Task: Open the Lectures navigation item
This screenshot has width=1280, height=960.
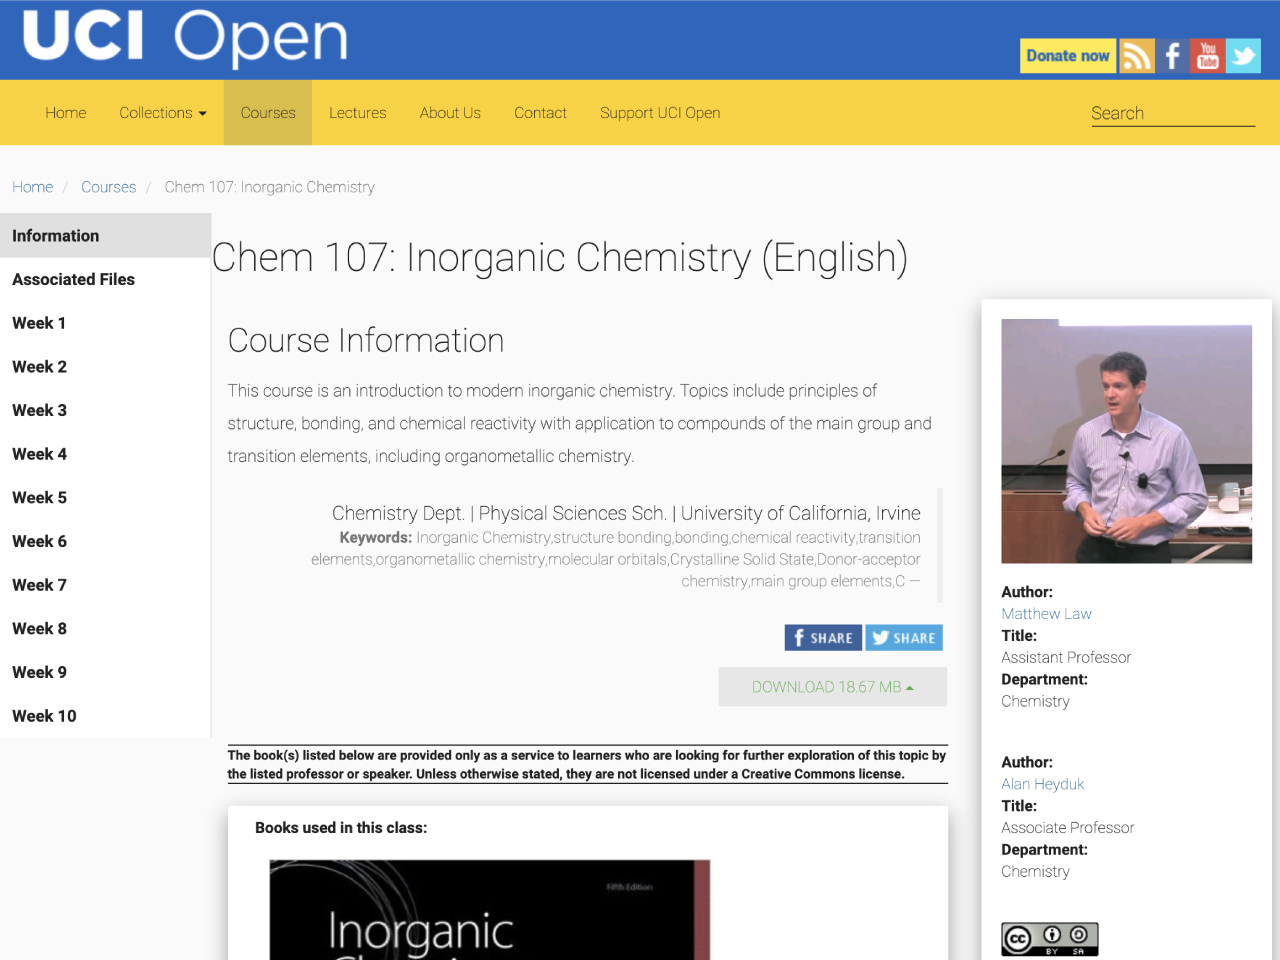Action: (358, 113)
